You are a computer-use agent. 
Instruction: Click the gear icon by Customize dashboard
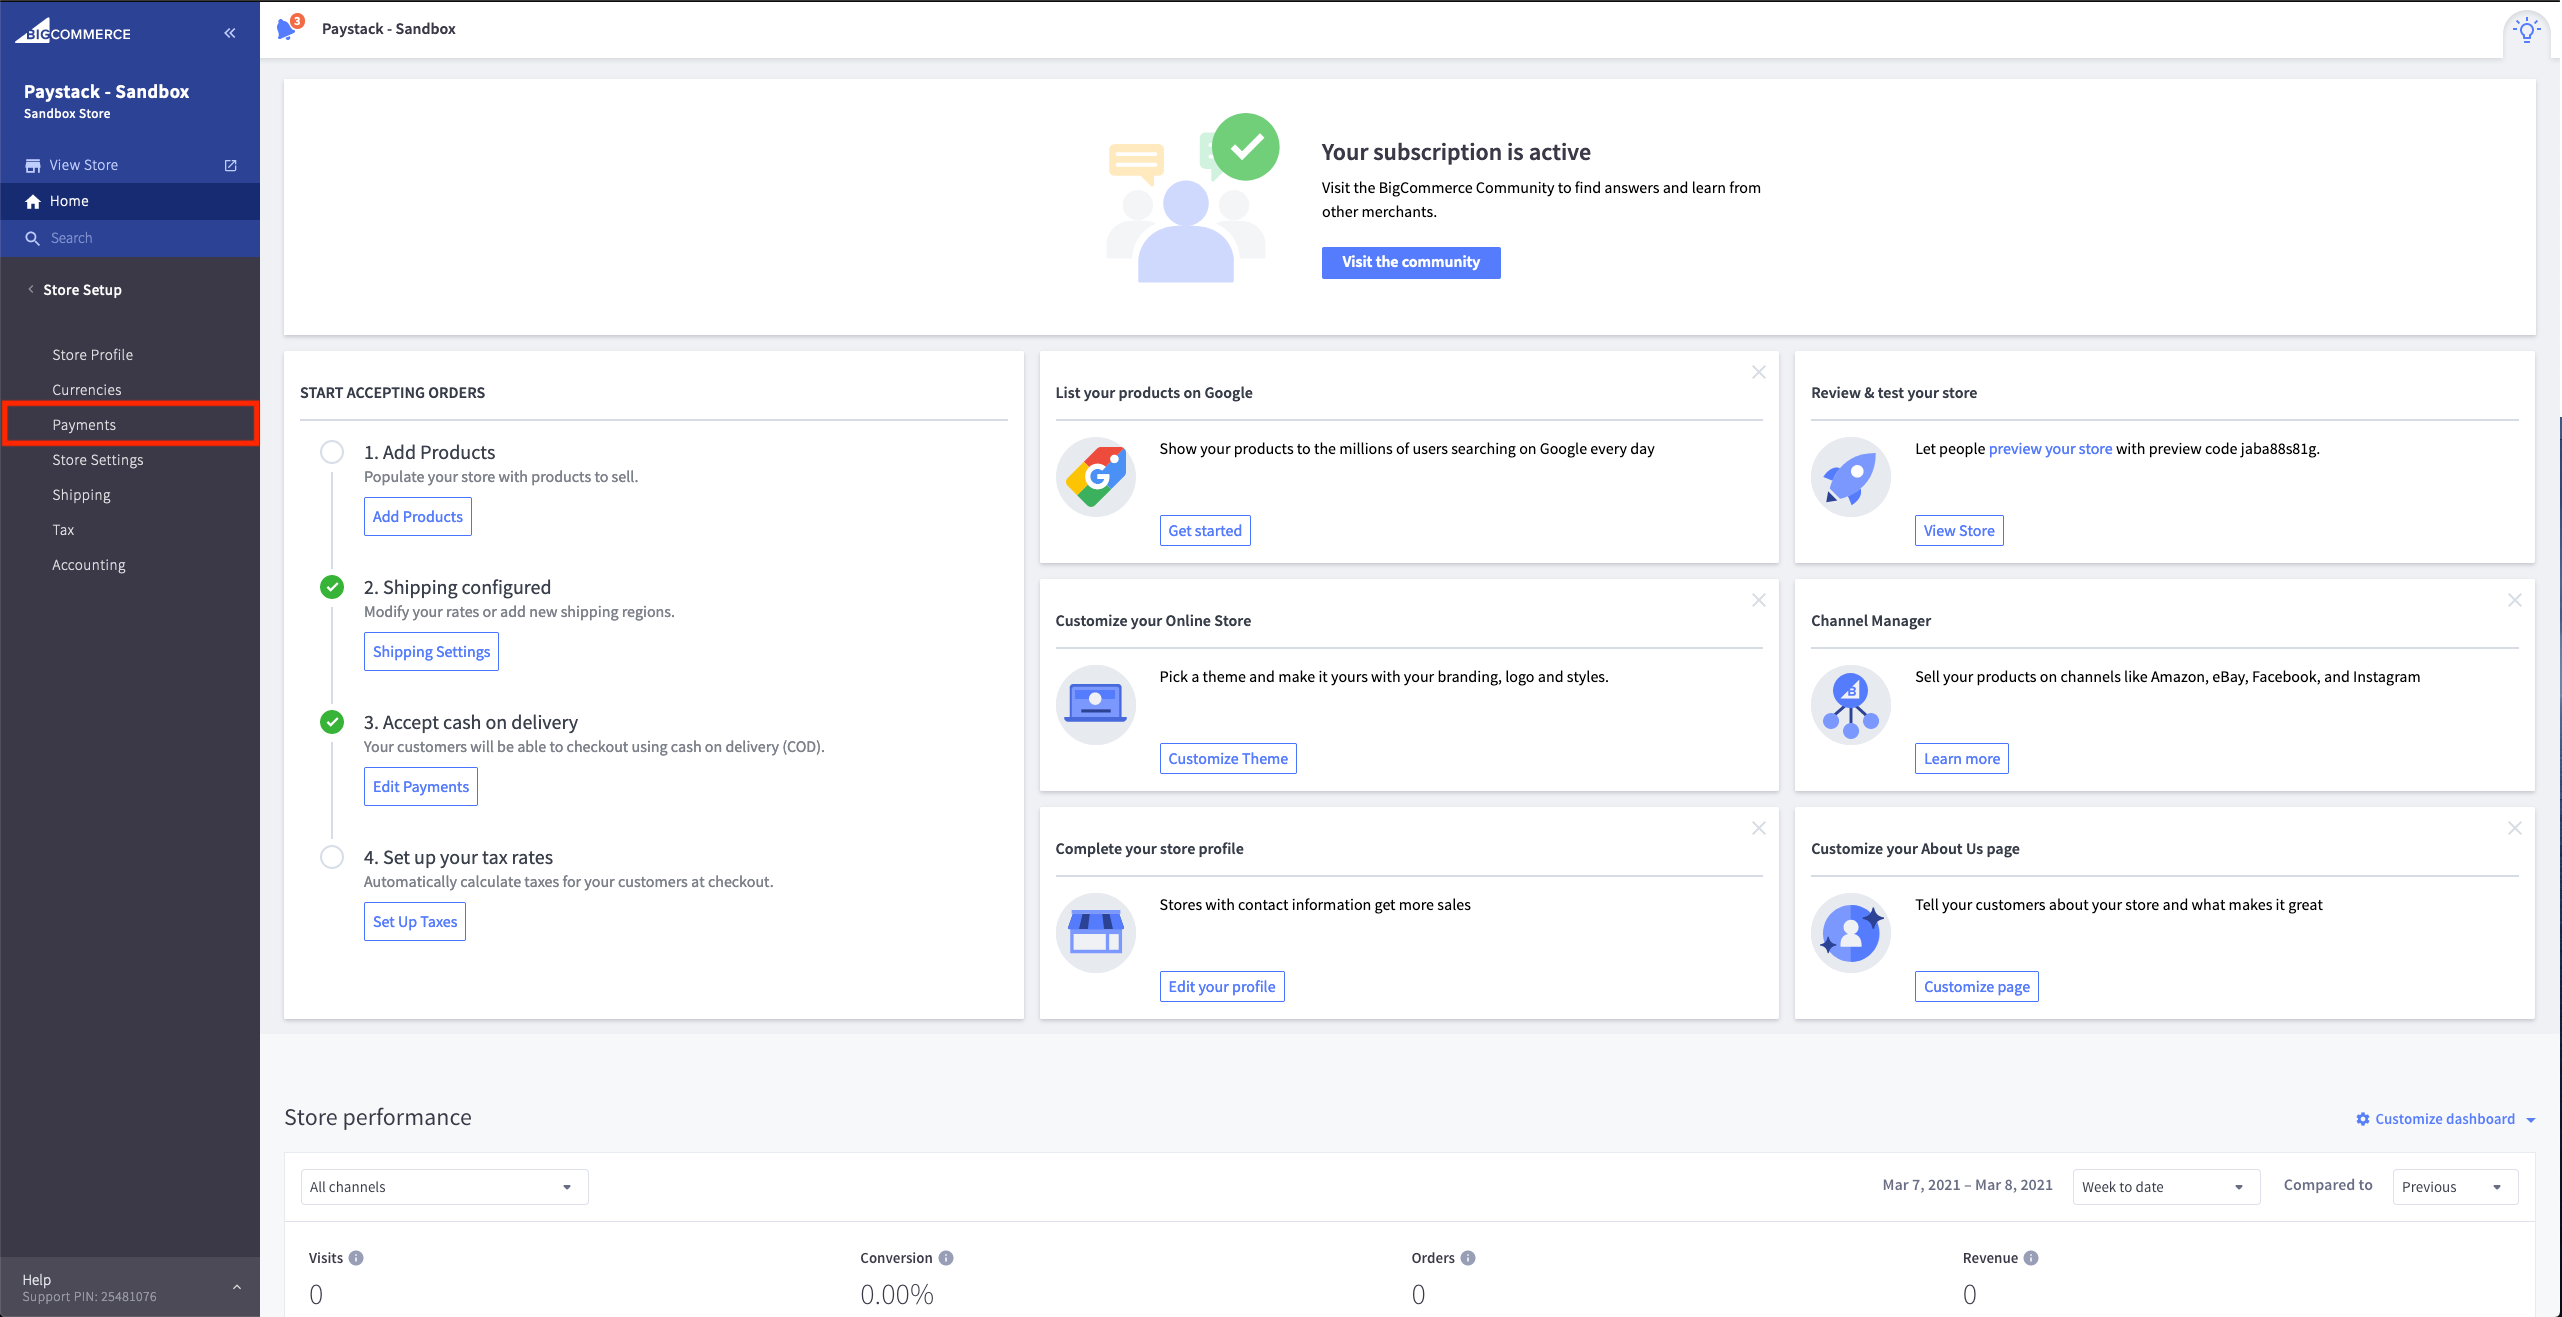[2363, 1119]
